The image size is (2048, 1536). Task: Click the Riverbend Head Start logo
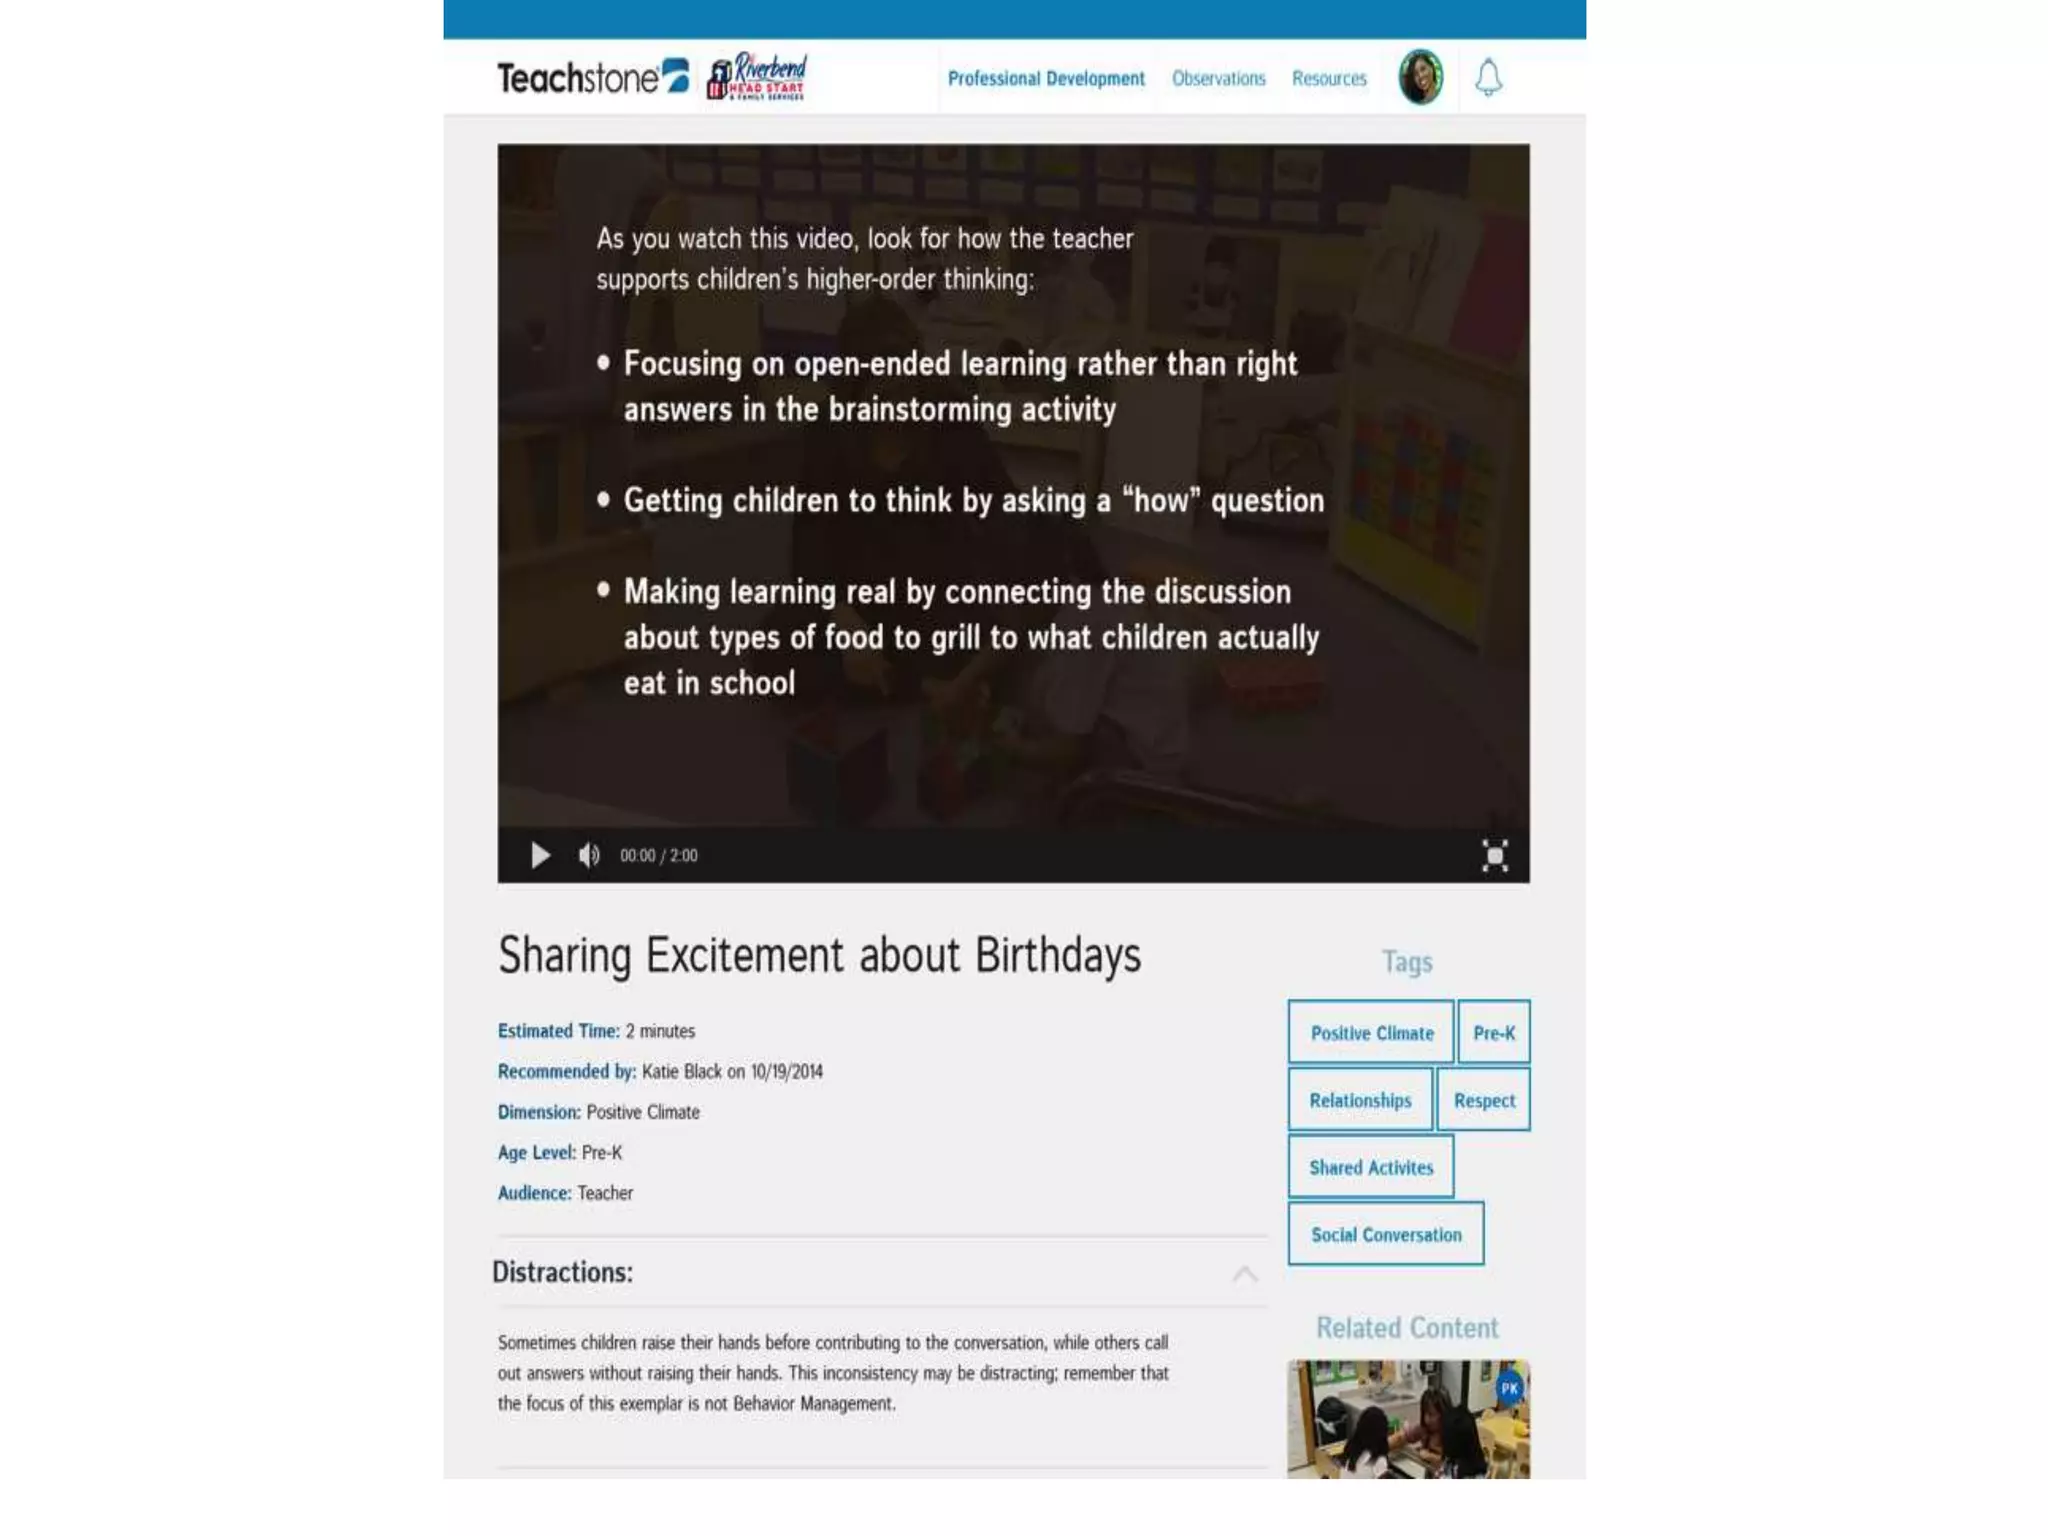(757, 77)
